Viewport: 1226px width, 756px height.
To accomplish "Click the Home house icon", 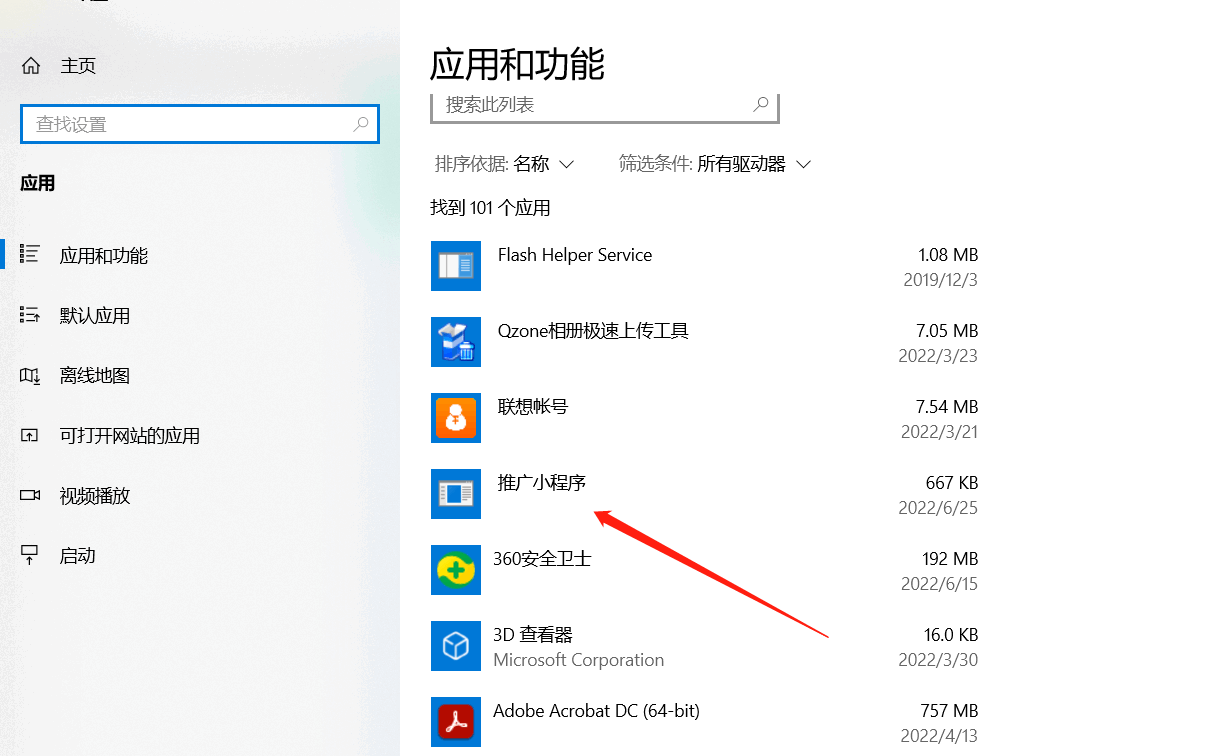I will 31,66.
